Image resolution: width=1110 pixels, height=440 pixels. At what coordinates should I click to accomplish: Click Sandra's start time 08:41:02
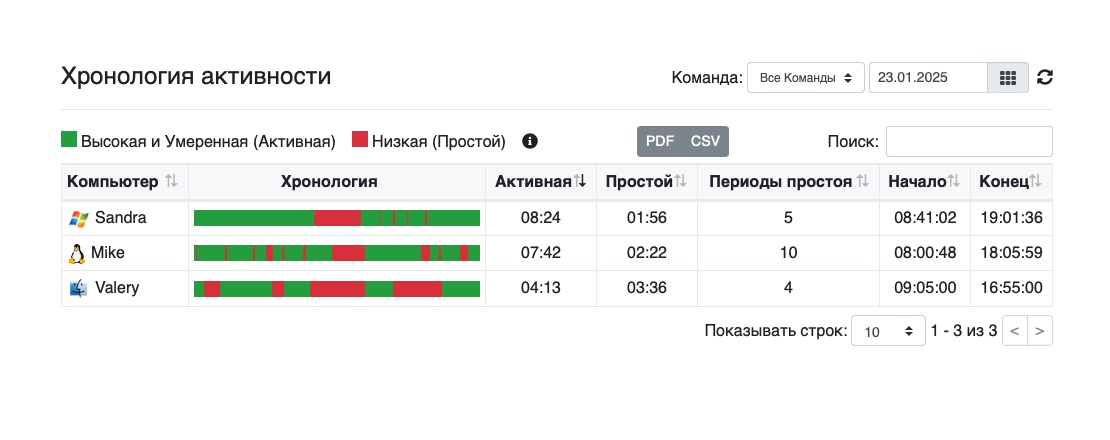point(925,218)
